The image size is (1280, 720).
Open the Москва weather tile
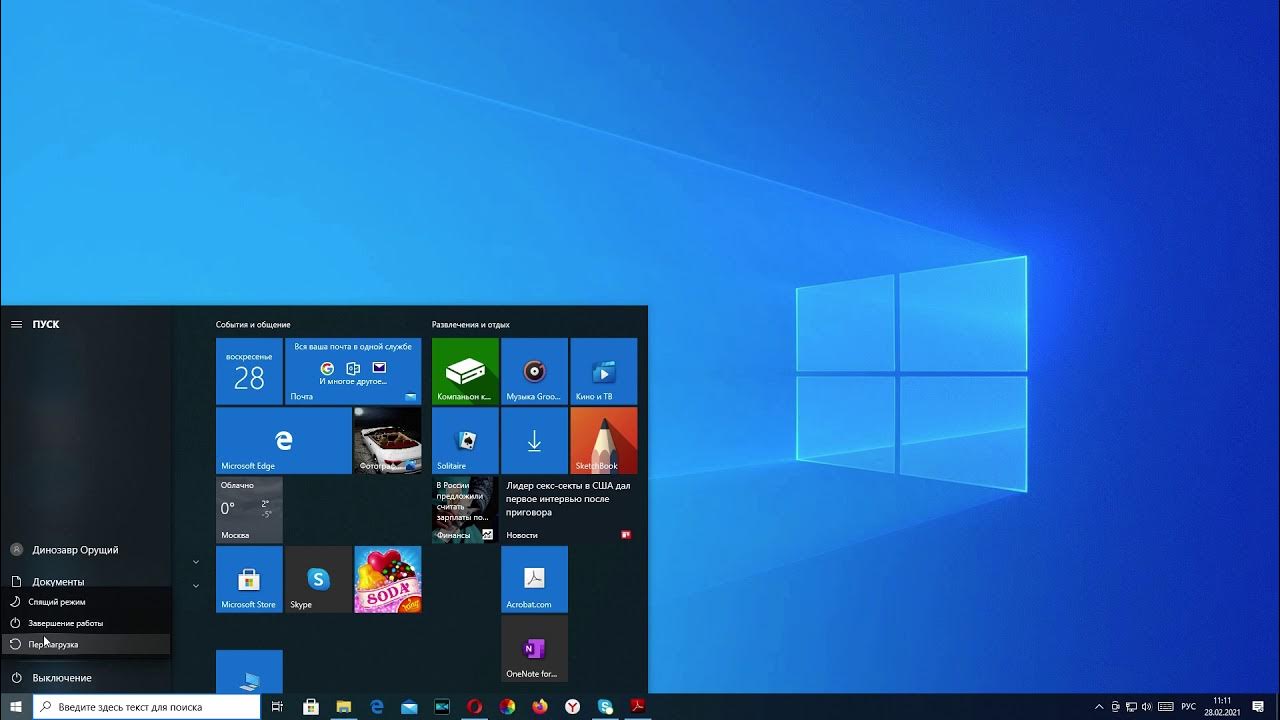(249, 509)
